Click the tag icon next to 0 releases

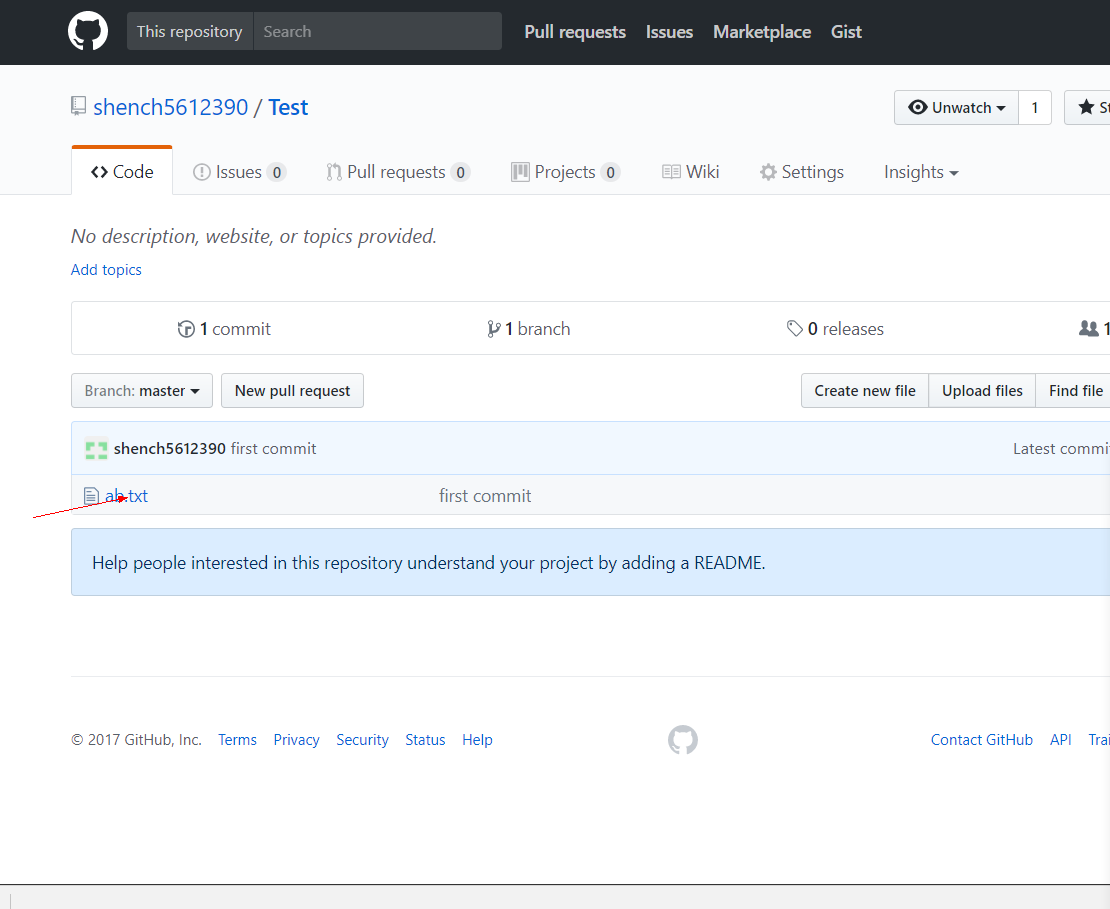pyautogui.click(x=794, y=328)
